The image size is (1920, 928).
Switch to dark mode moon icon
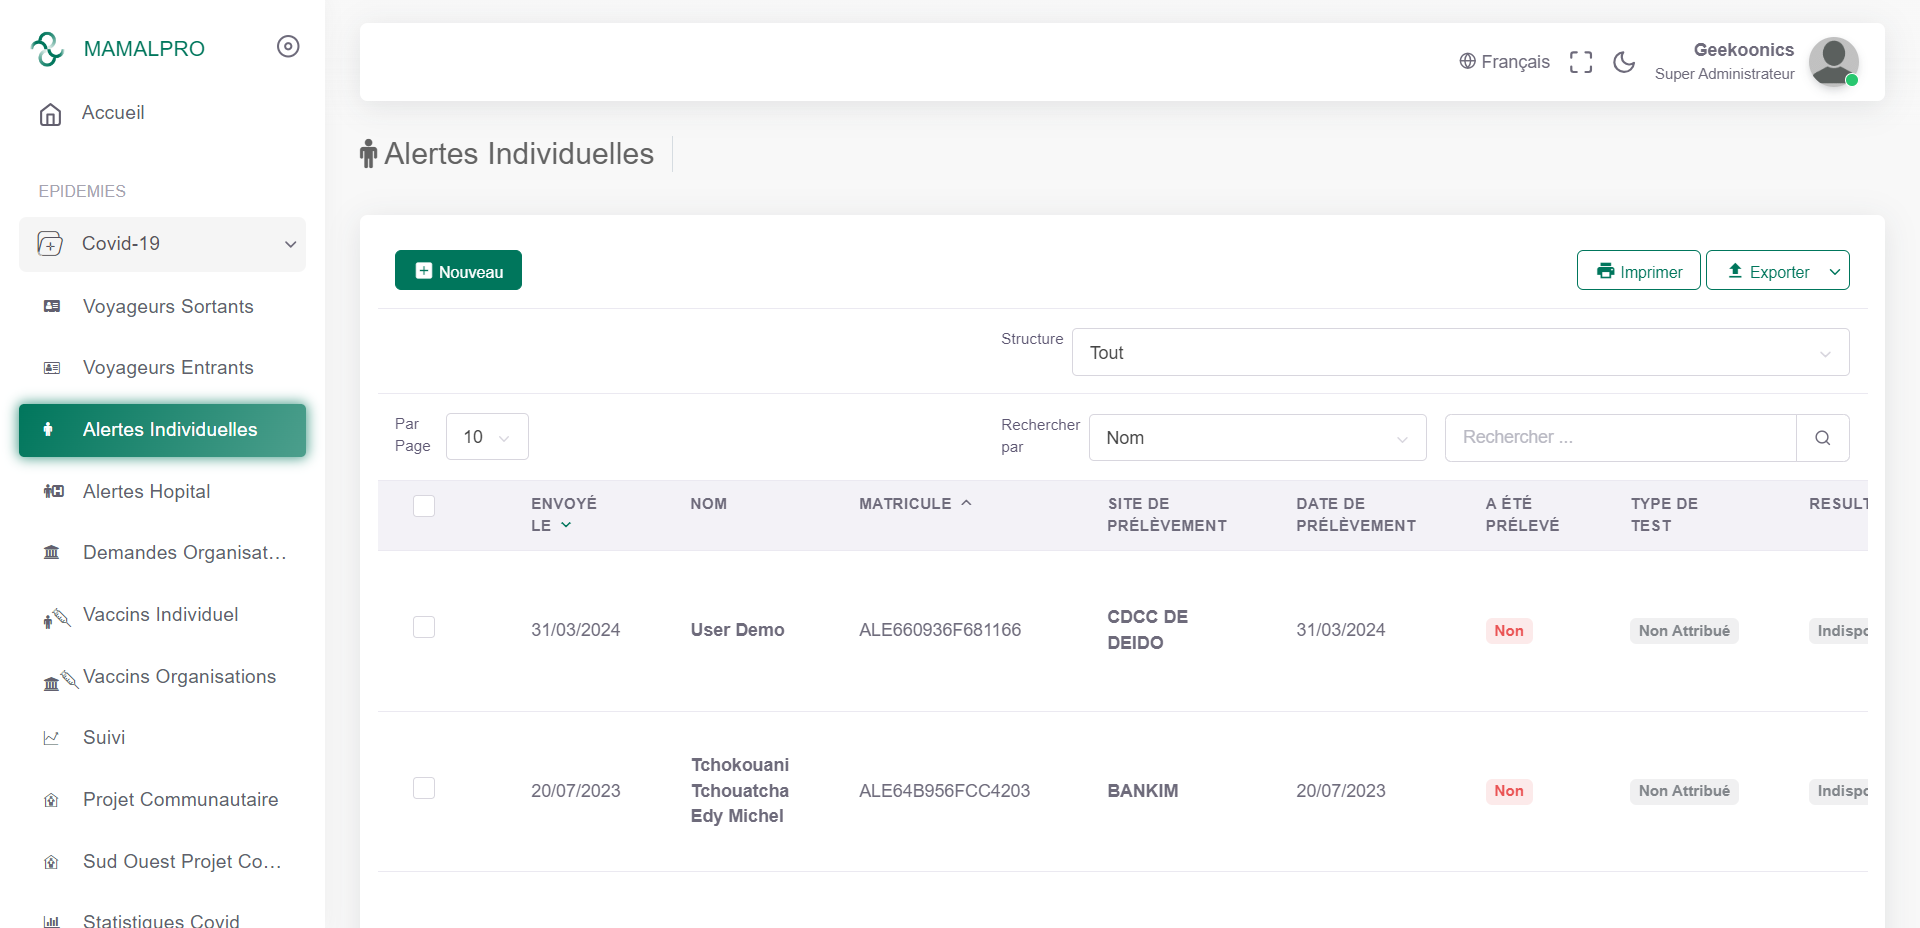tap(1624, 62)
